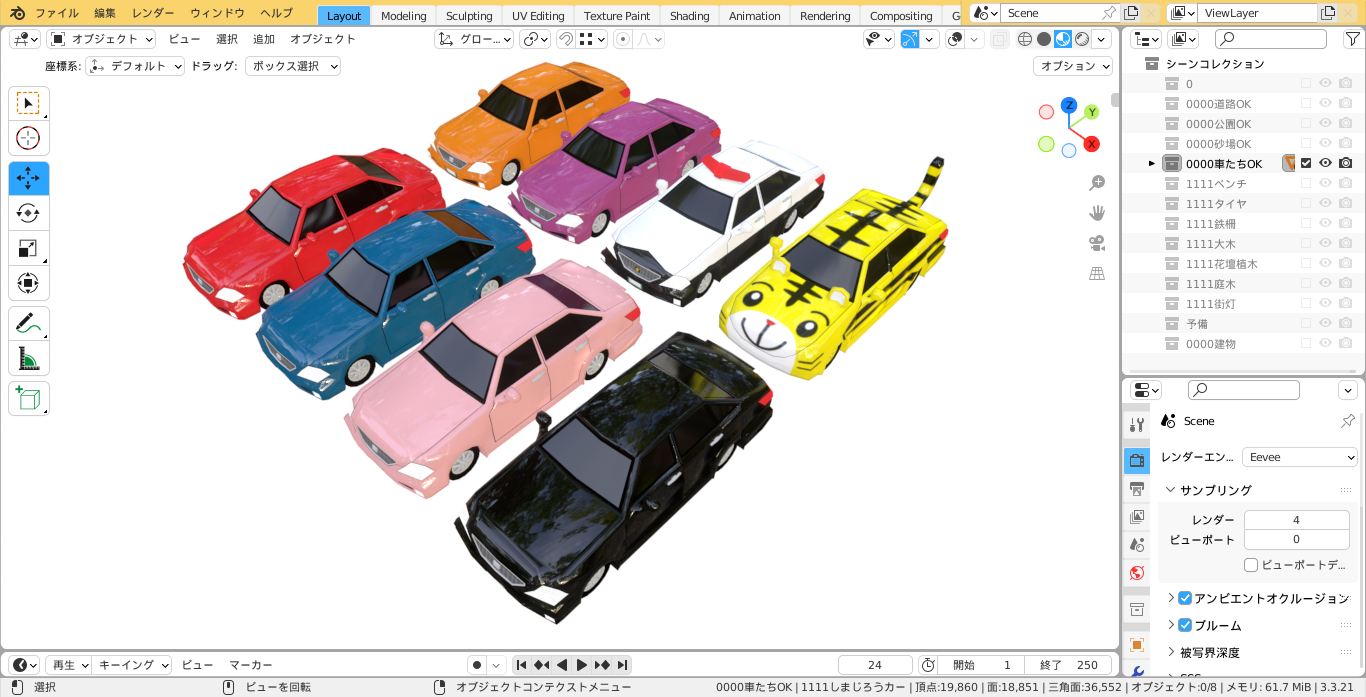The width and height of the screenshot is (1366, 697).
Task: Enable the ビューポートデ… checkbox
Action: [x=1251, y=565]
